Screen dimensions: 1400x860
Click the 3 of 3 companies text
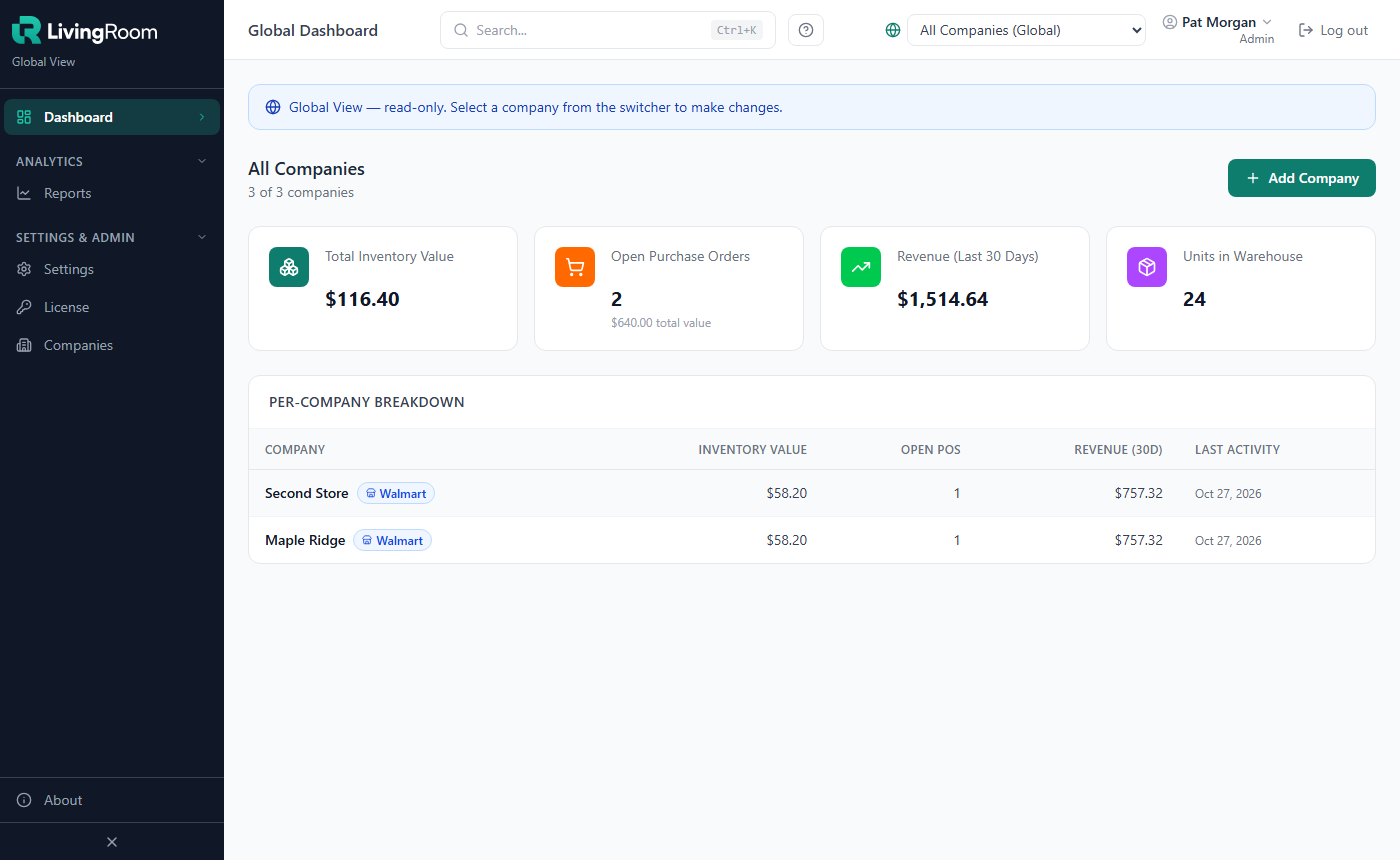(x=301, y=192)
